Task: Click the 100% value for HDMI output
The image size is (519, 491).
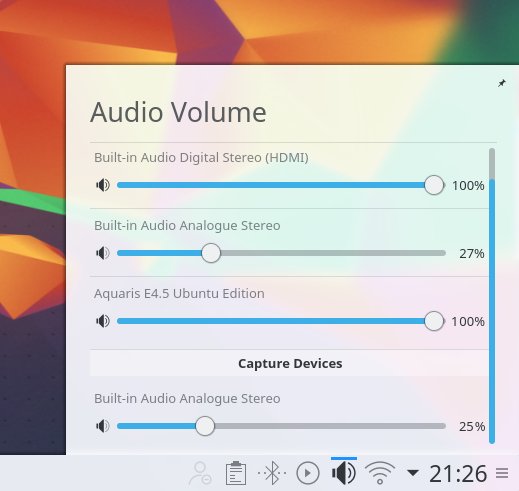Action: click(x=468, y=186)
